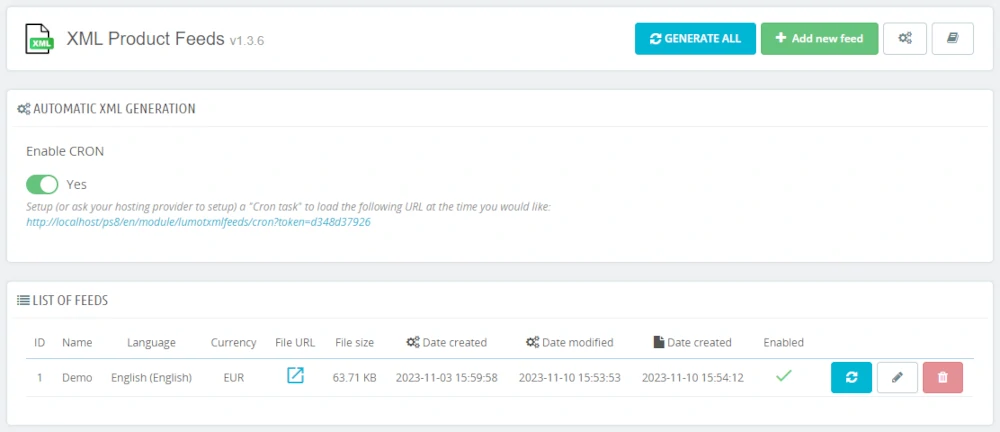Image resolution: width=1000 pixels, height=432 pixels.
Task: Click the ID column header
Action: coord(40,343)
